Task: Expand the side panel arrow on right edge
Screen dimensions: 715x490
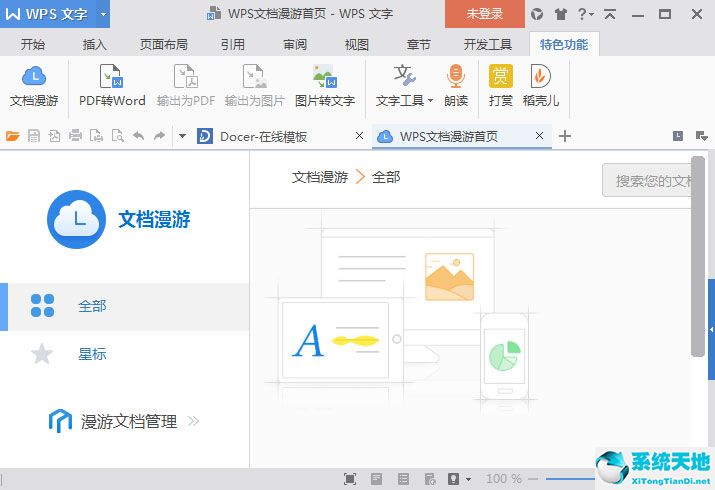Action: [x=711, y=329]
